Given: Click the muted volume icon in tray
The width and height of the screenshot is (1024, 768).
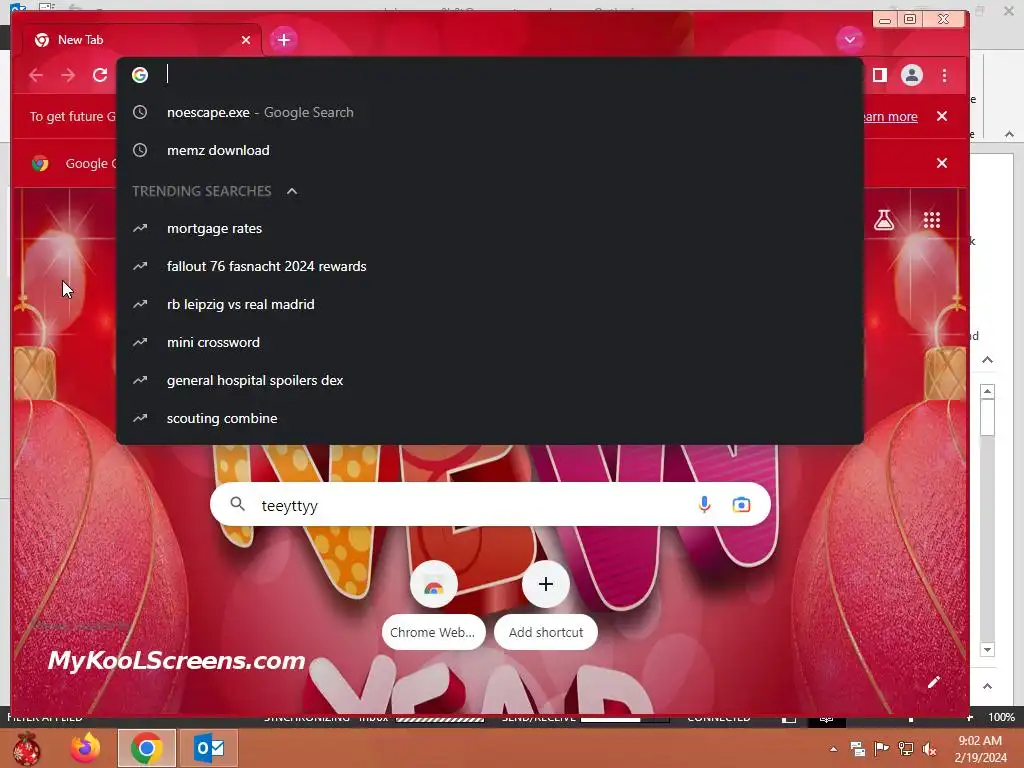Looking at the screenshot, I should pos(929,749).
